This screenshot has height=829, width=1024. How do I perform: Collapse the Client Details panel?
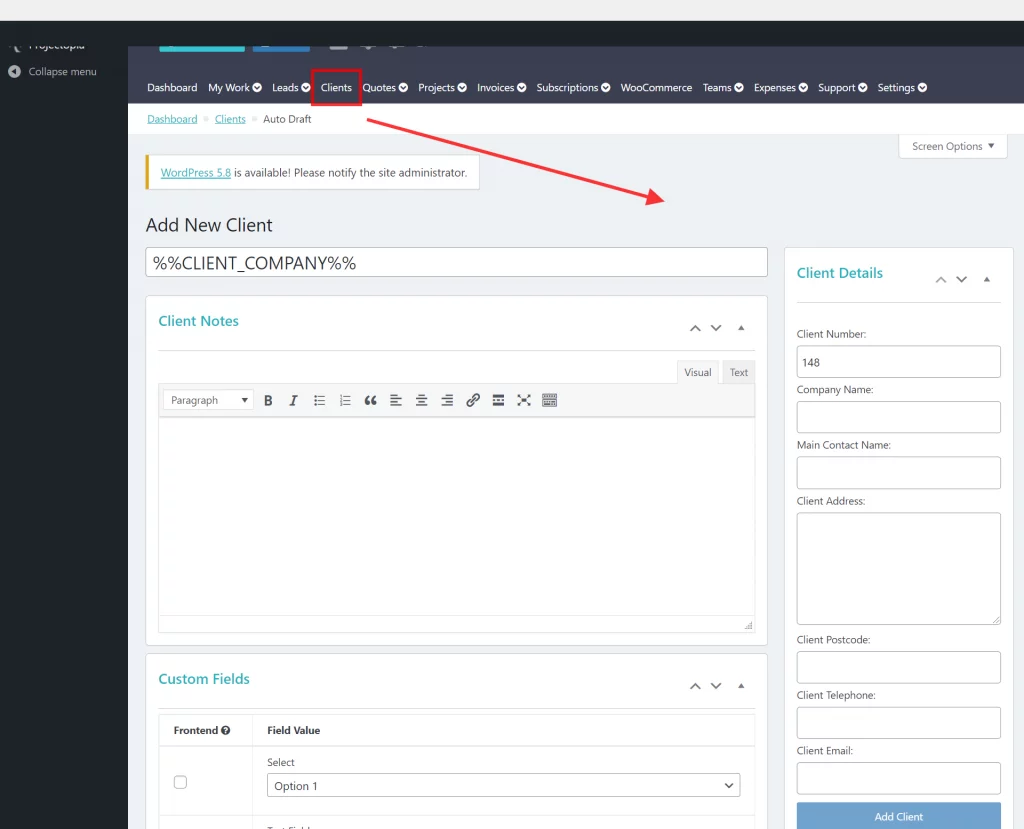point(987,280)
